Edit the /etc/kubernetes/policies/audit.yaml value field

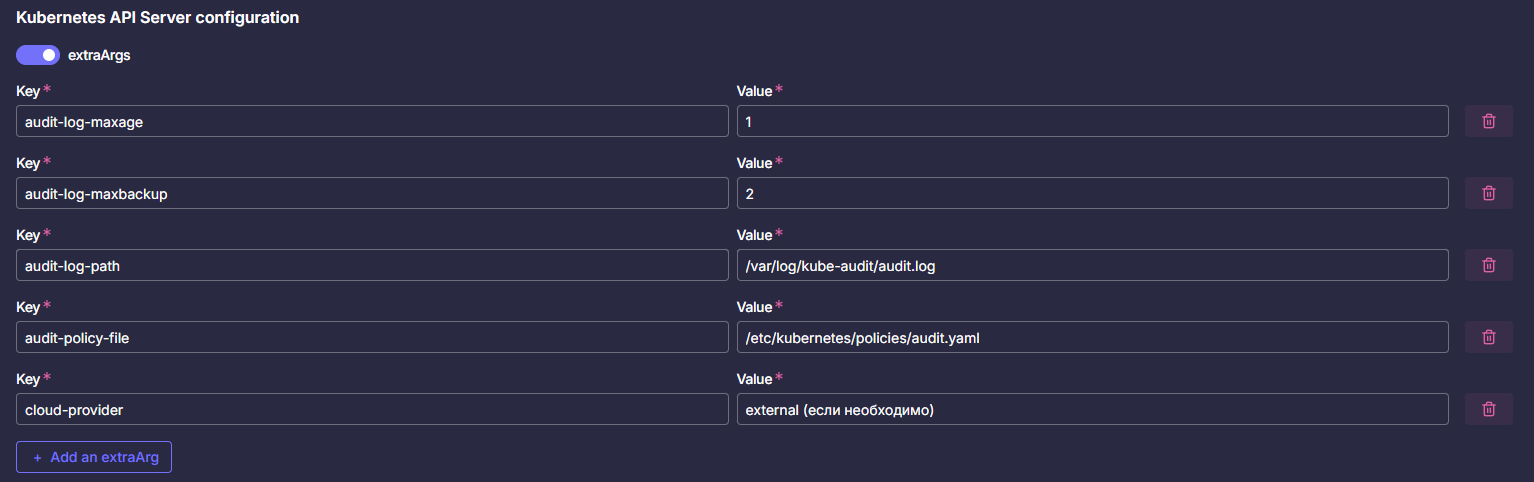pos(1093,337)
